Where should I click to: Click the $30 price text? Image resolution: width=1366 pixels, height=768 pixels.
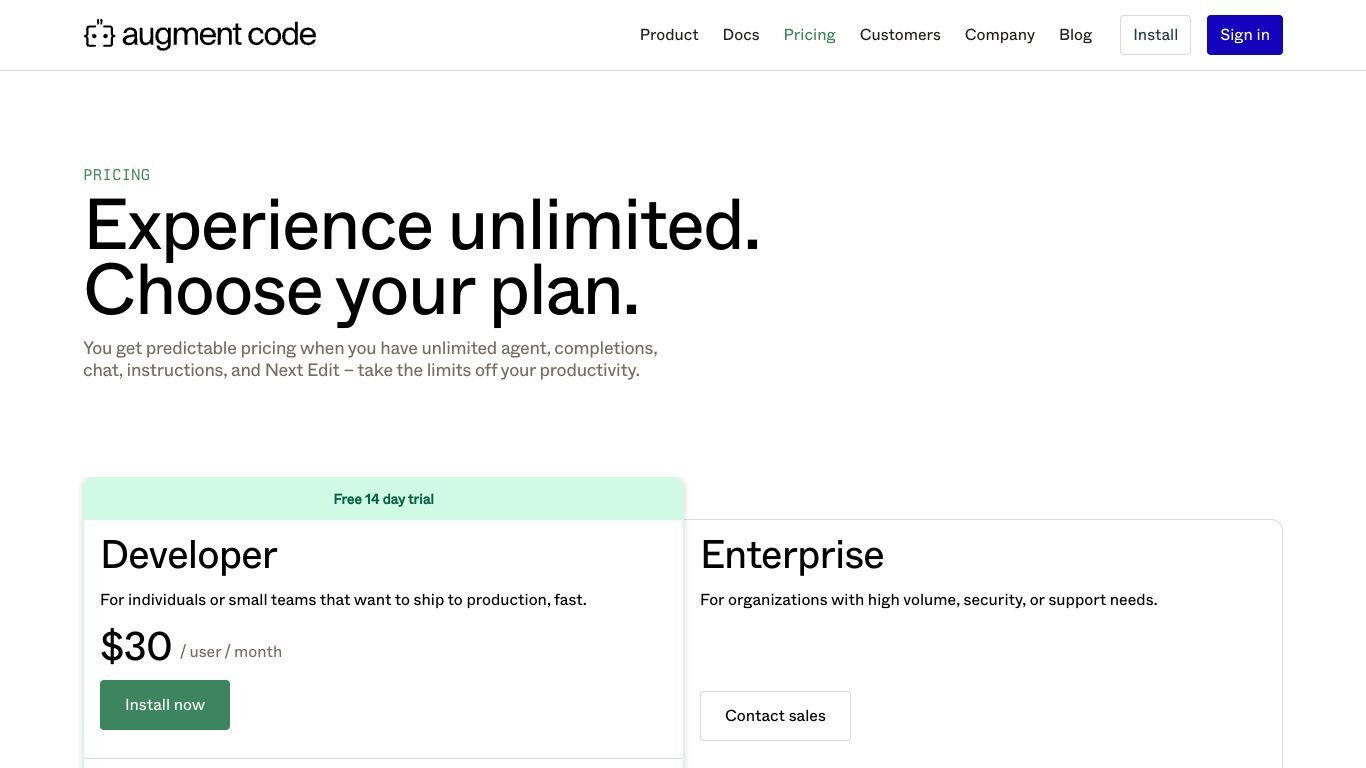[x=136, y=646]
